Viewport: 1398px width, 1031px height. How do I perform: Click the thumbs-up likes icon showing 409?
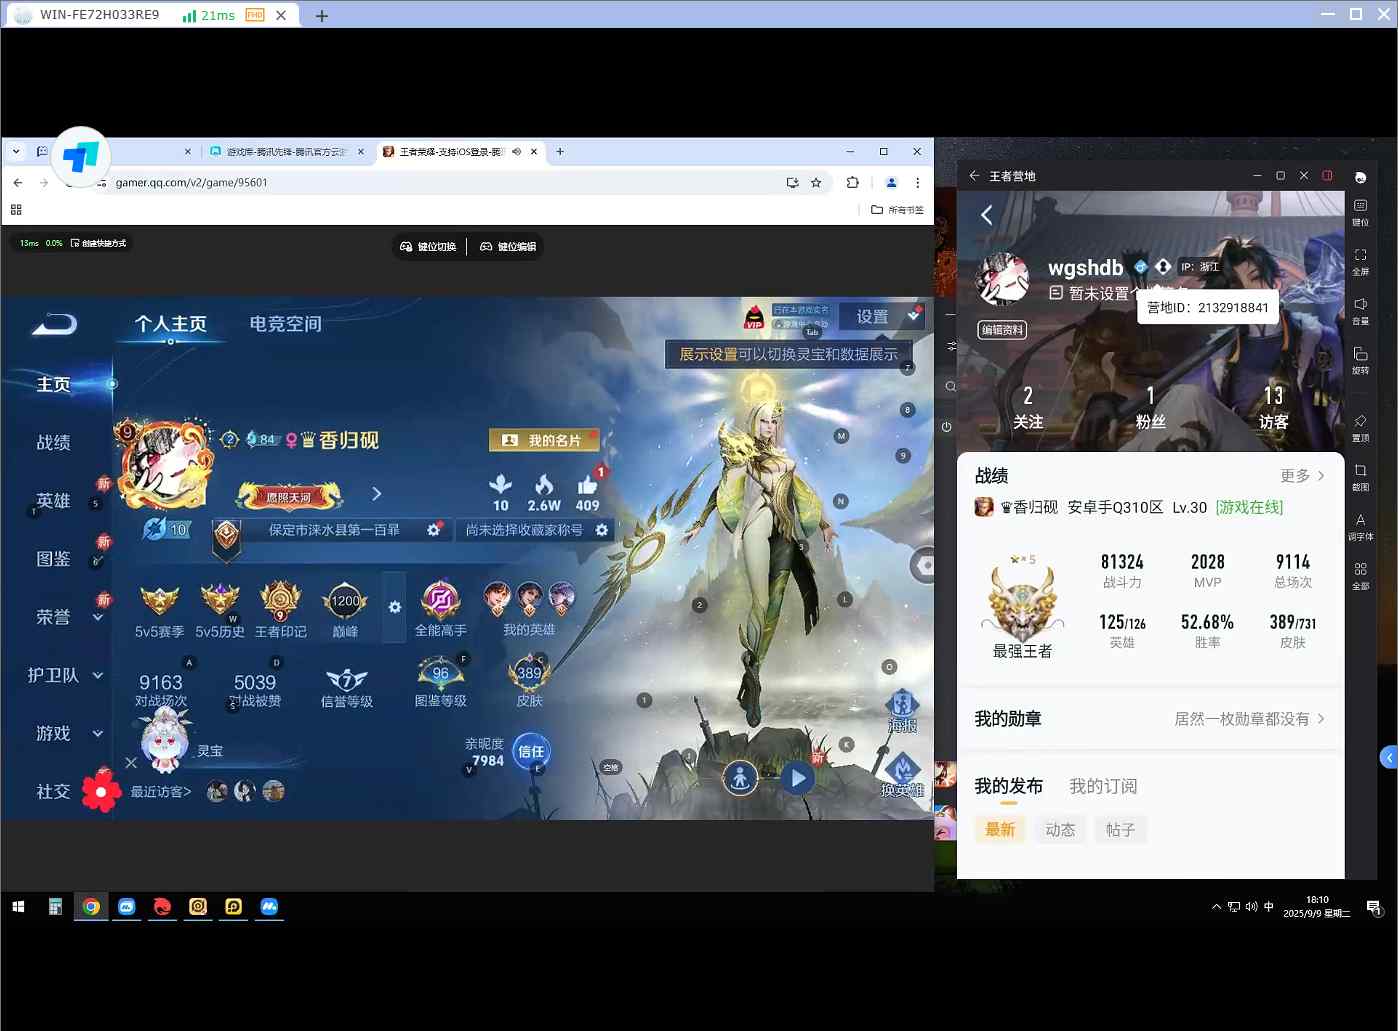588,486
